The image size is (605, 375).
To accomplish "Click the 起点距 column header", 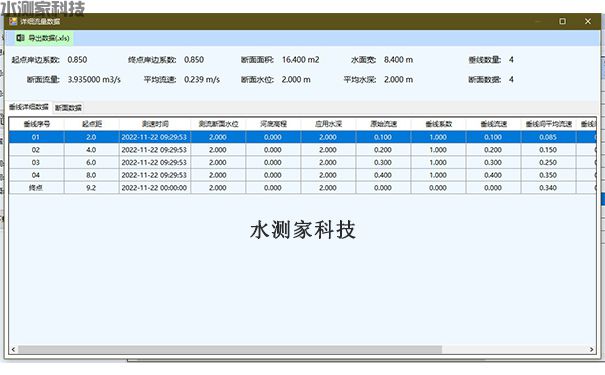I will [92, 124].
